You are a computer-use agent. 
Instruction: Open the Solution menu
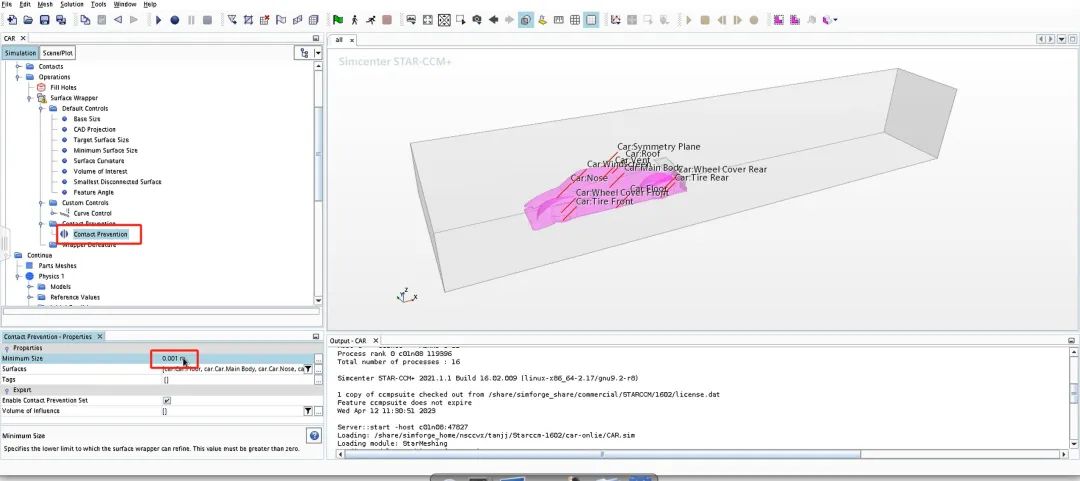(72, 4)
